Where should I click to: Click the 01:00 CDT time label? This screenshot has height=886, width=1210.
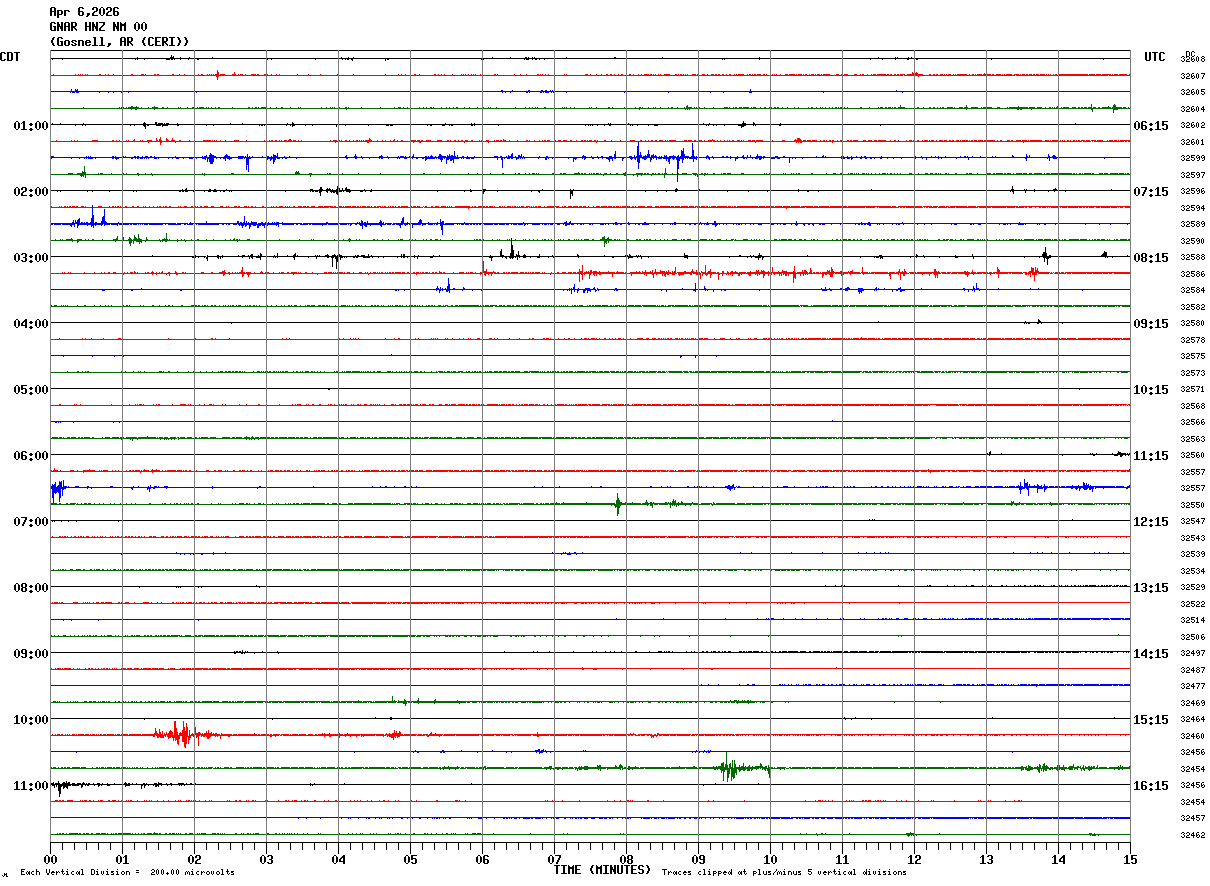tap(31, 125)
